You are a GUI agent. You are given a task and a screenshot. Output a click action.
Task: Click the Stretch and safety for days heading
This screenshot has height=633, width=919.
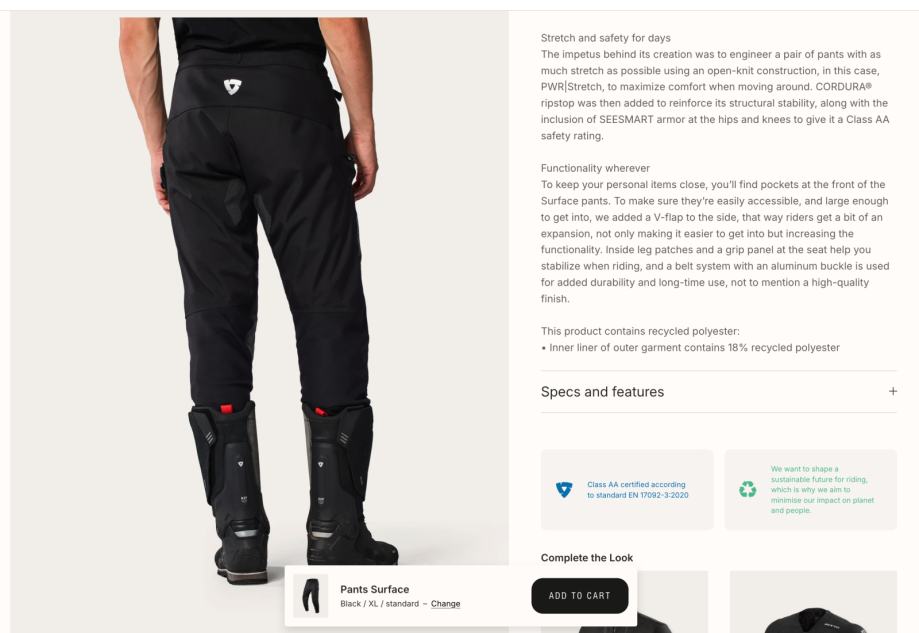(x=605, y=38)
